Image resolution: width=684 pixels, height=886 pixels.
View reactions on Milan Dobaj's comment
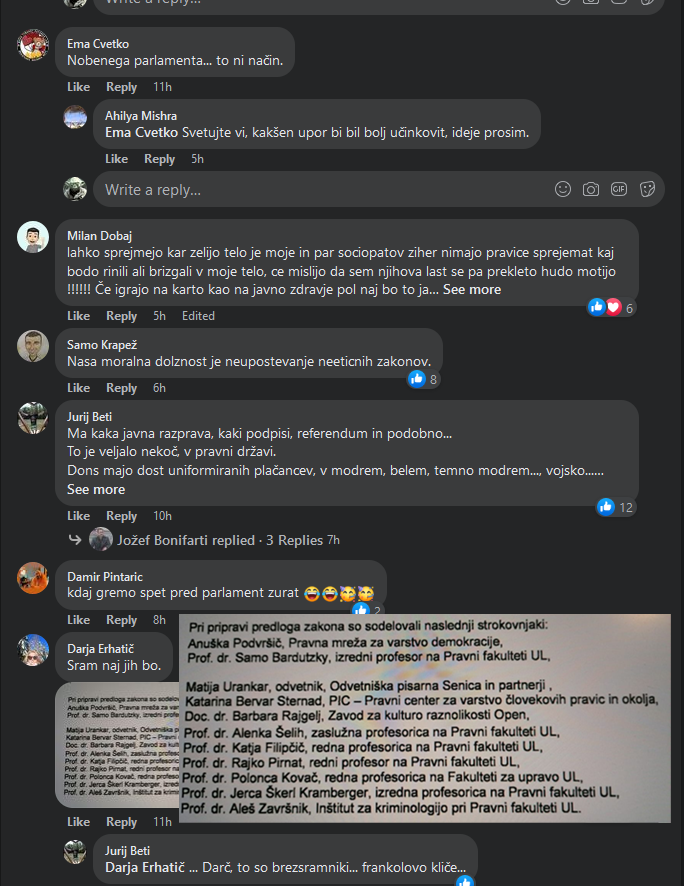(612, 307)
